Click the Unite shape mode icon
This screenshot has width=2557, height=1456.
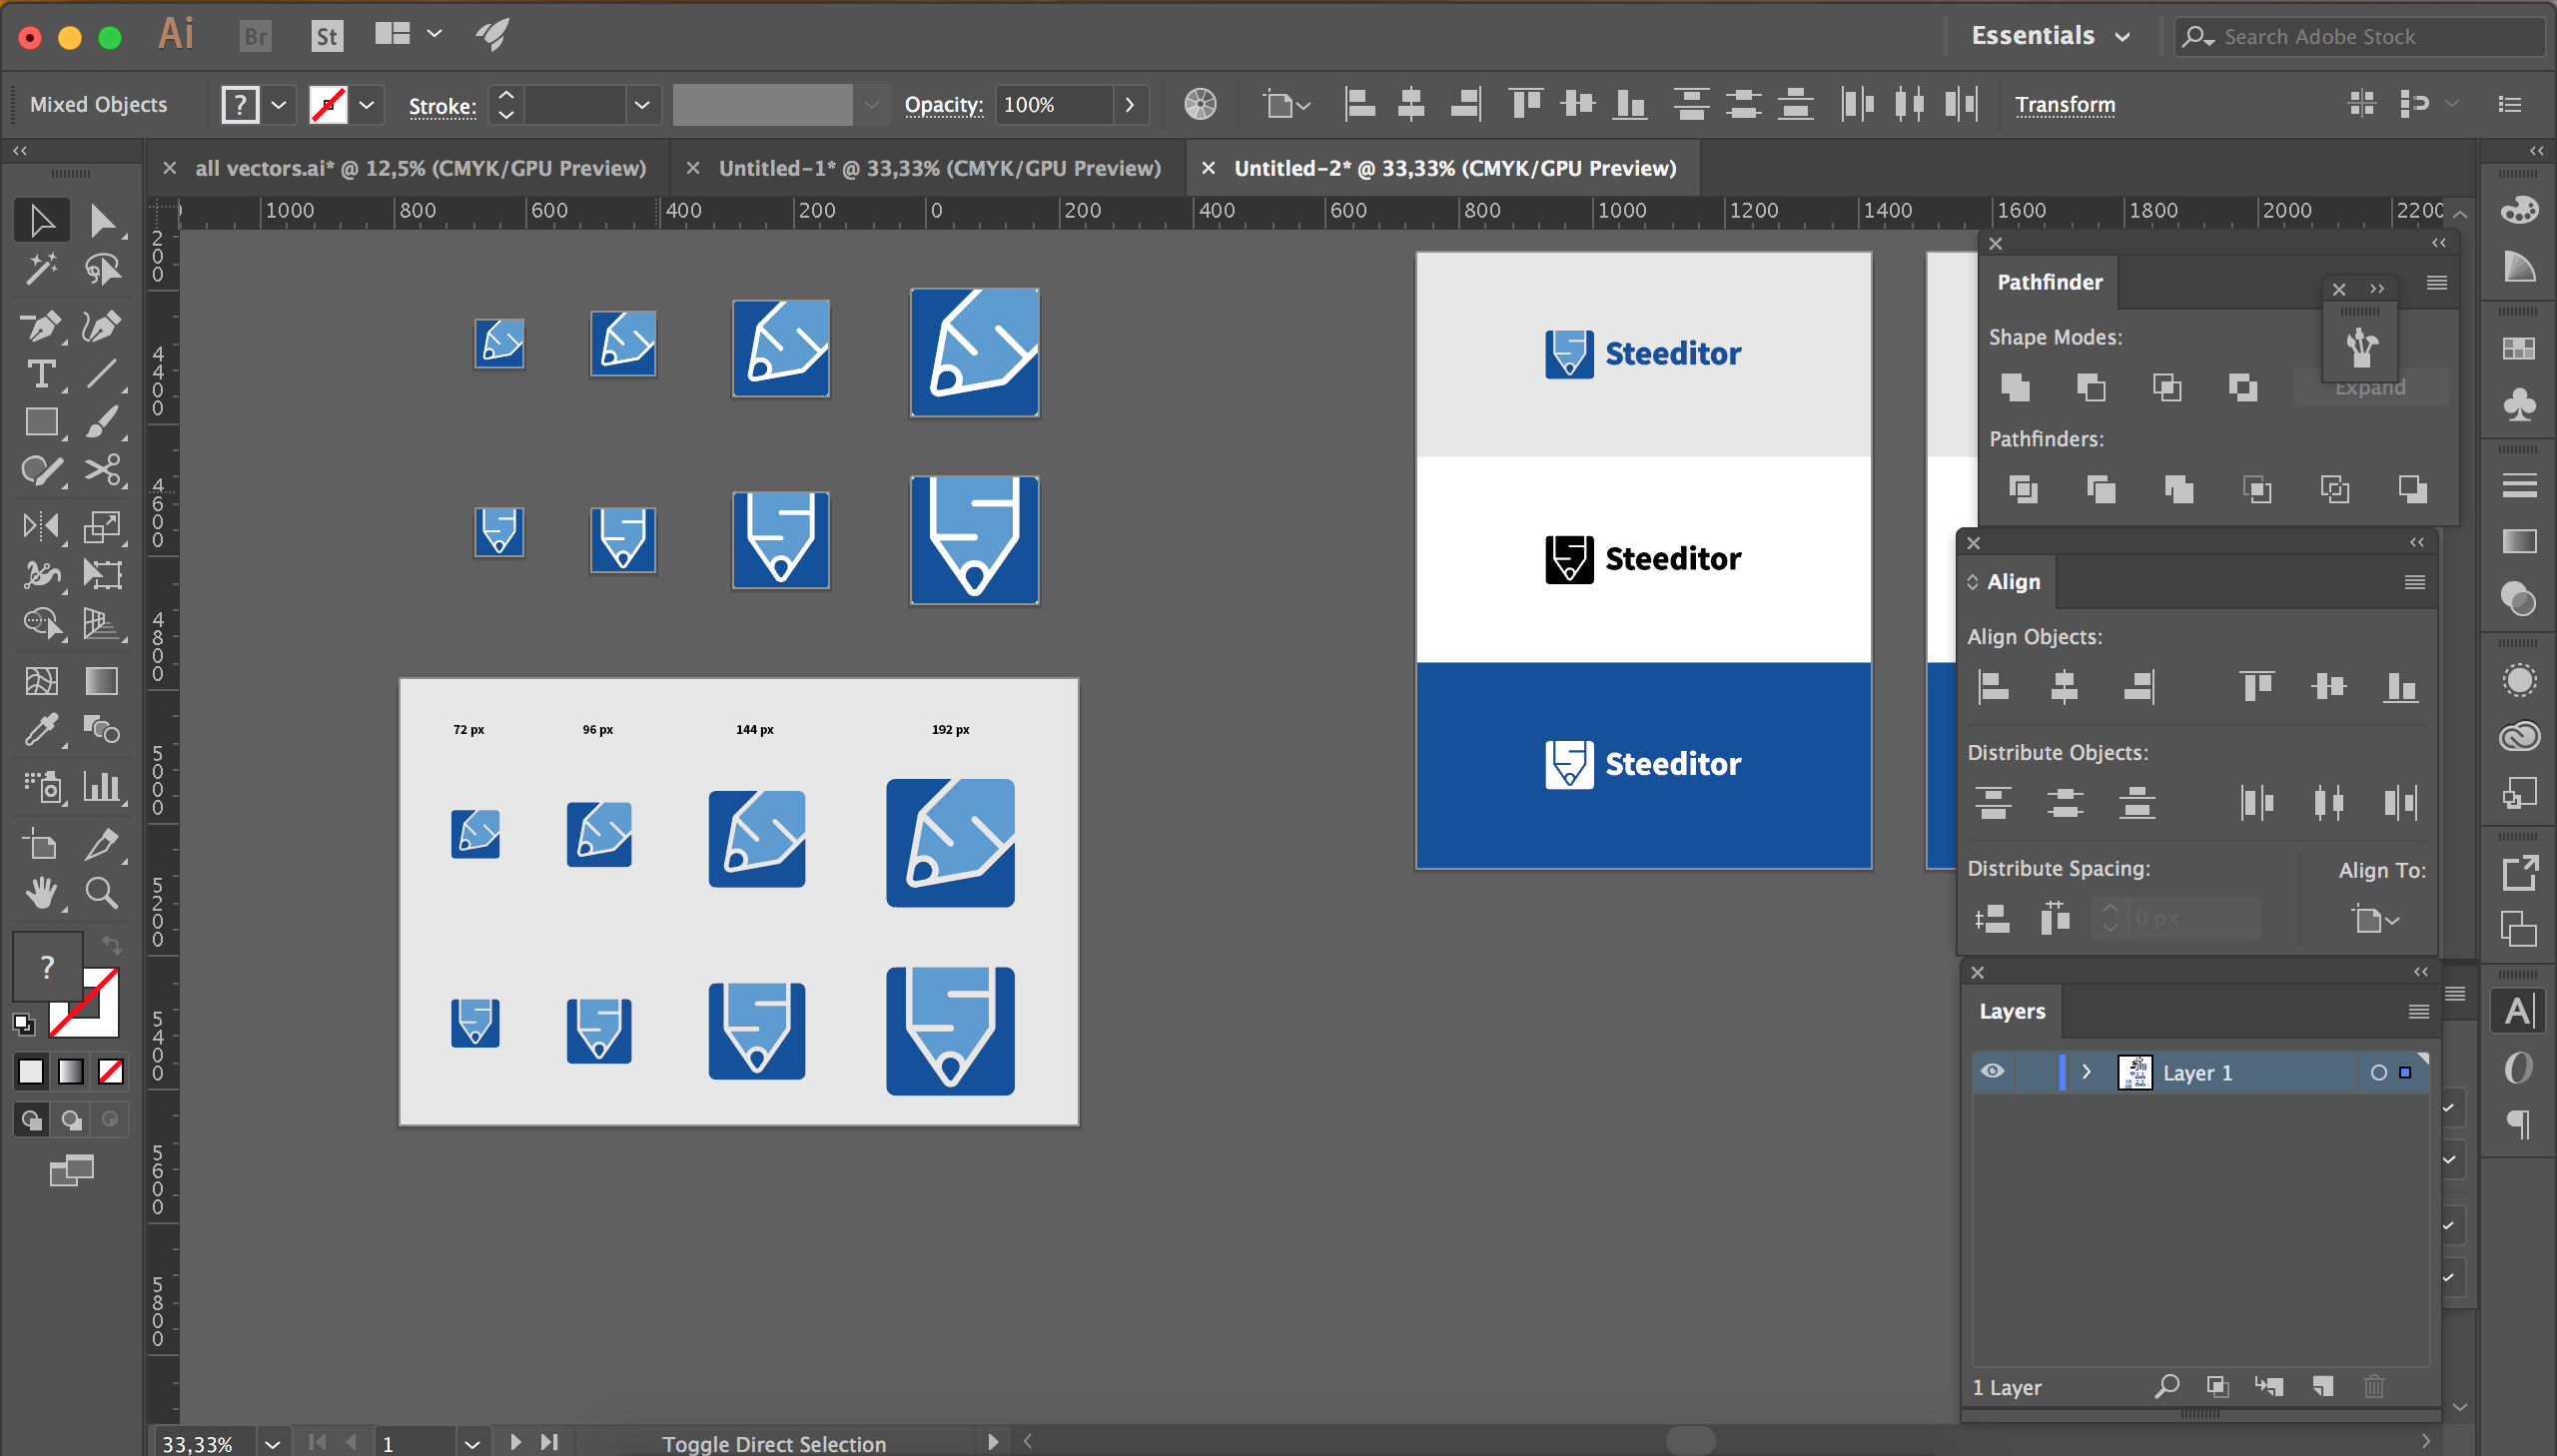[2015, 387]
